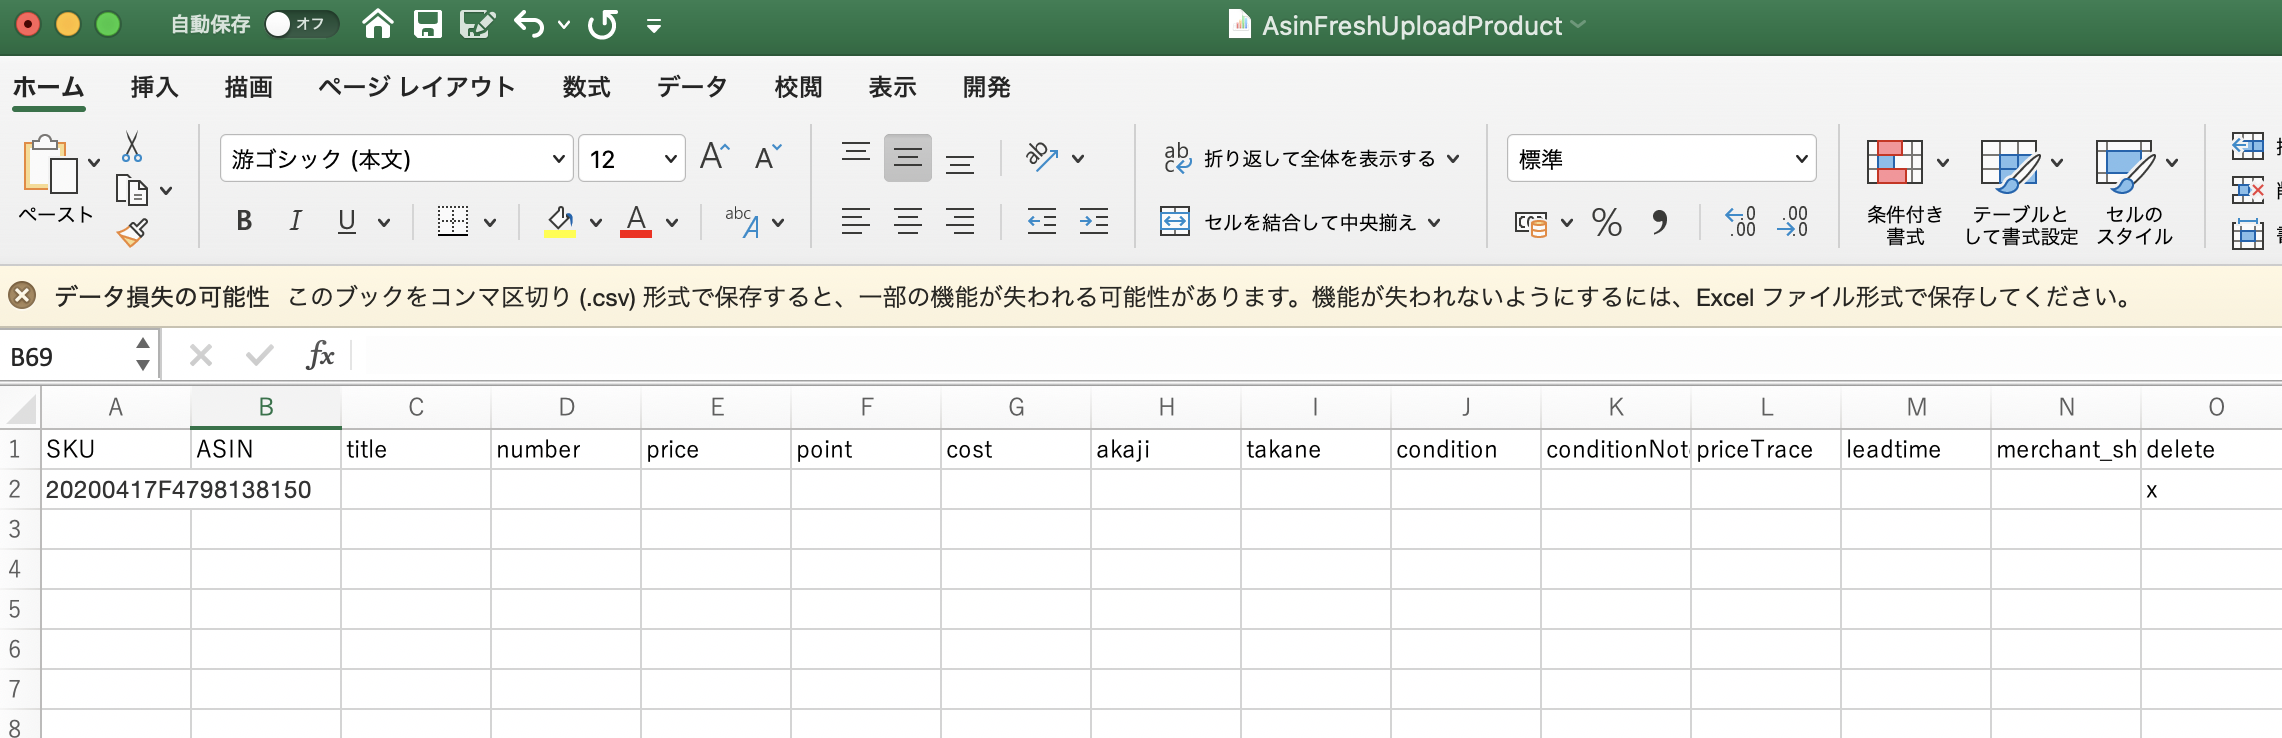Viewport: 2282px width, 738px height.
Task: Click セルのスタイル button
Action: click(2134, 192)
